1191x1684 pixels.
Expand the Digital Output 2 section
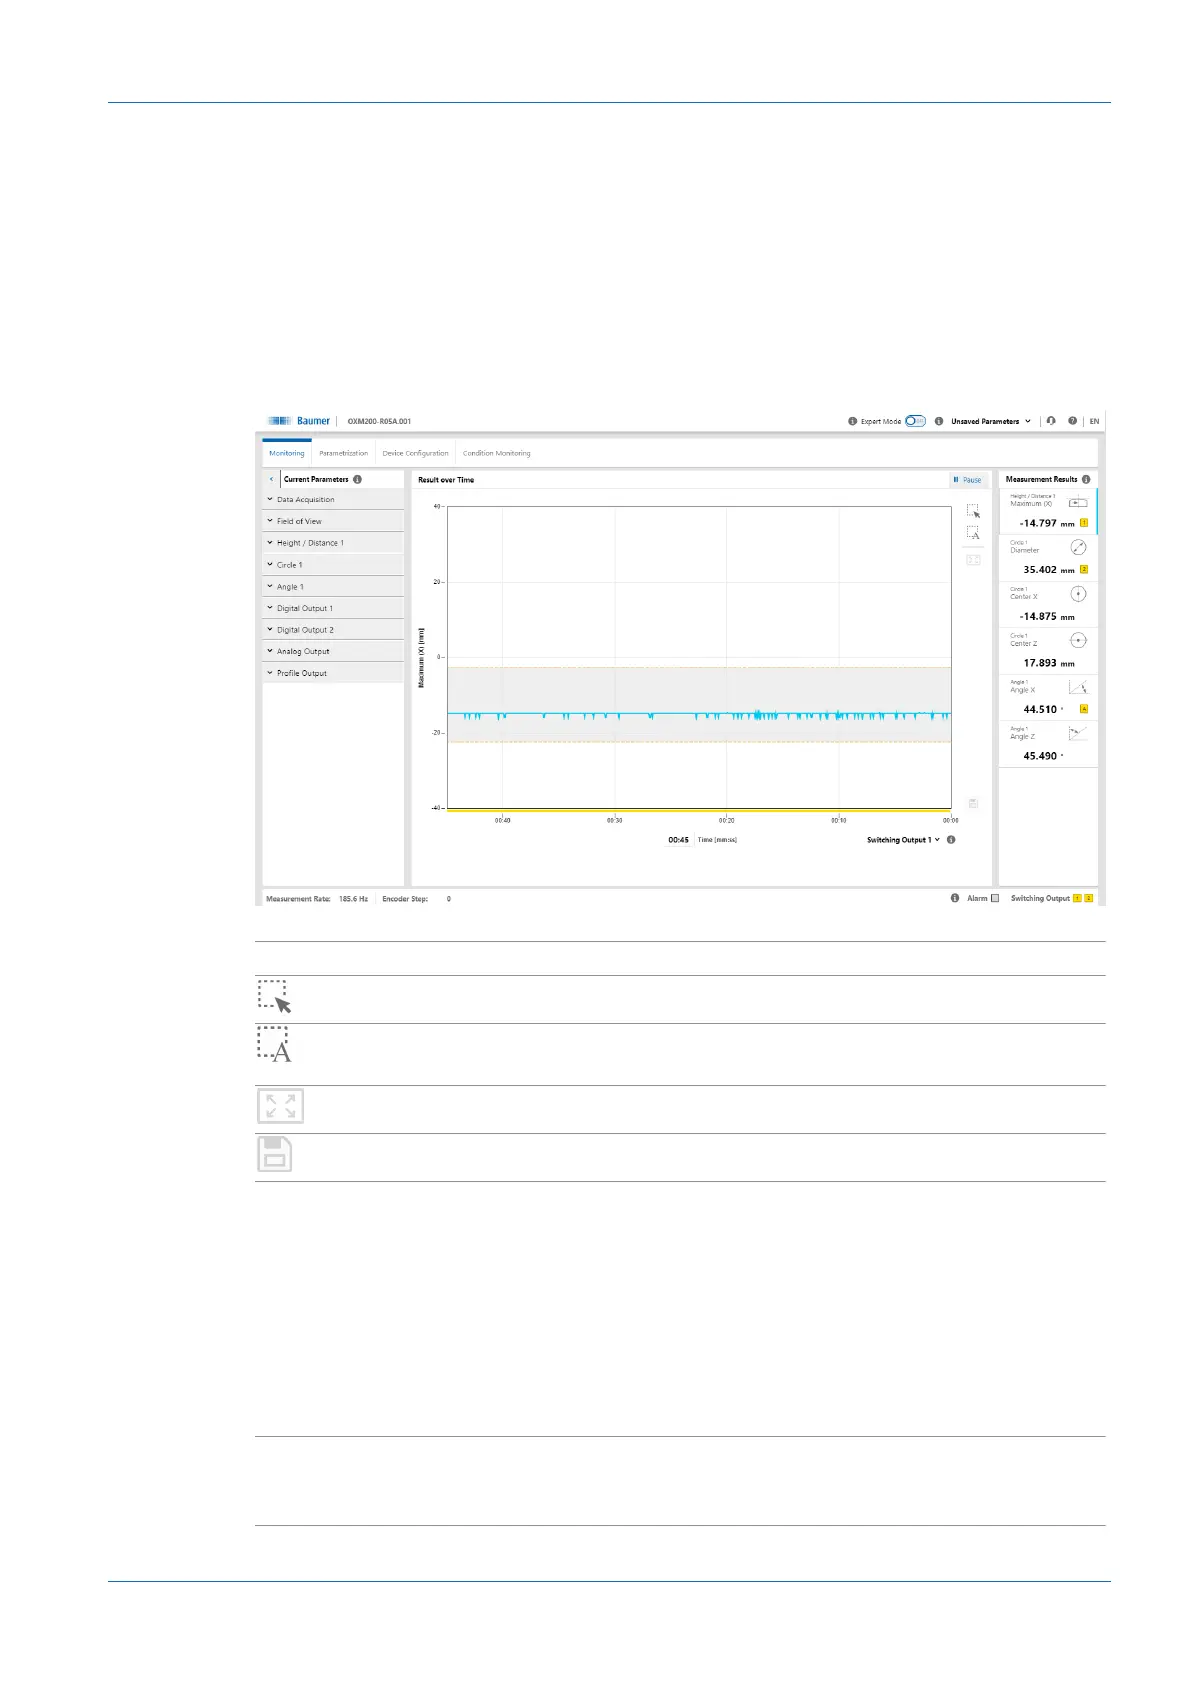[x=333, y=630]
